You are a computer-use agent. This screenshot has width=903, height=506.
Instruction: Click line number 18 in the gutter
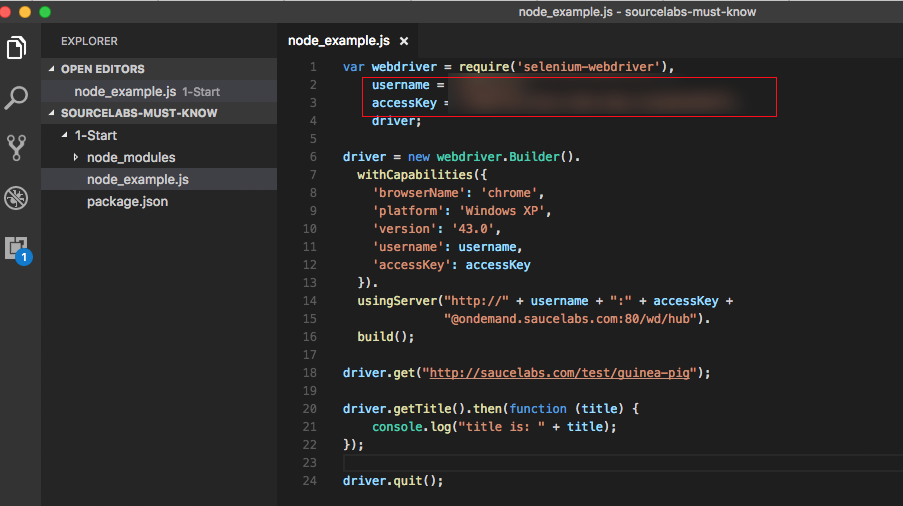[x=310, y=372]
